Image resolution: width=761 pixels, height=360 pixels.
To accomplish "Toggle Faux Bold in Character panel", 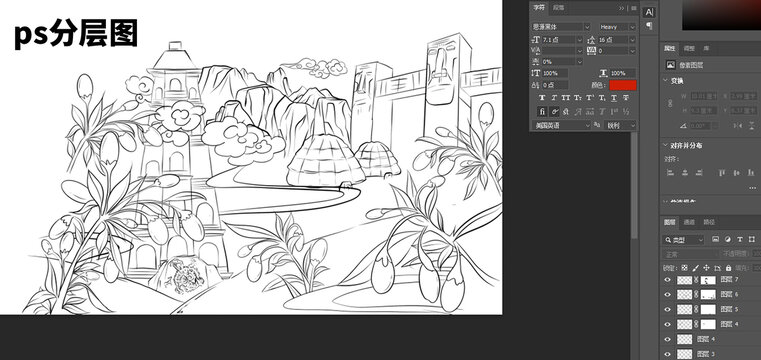I will pos(542,98).
